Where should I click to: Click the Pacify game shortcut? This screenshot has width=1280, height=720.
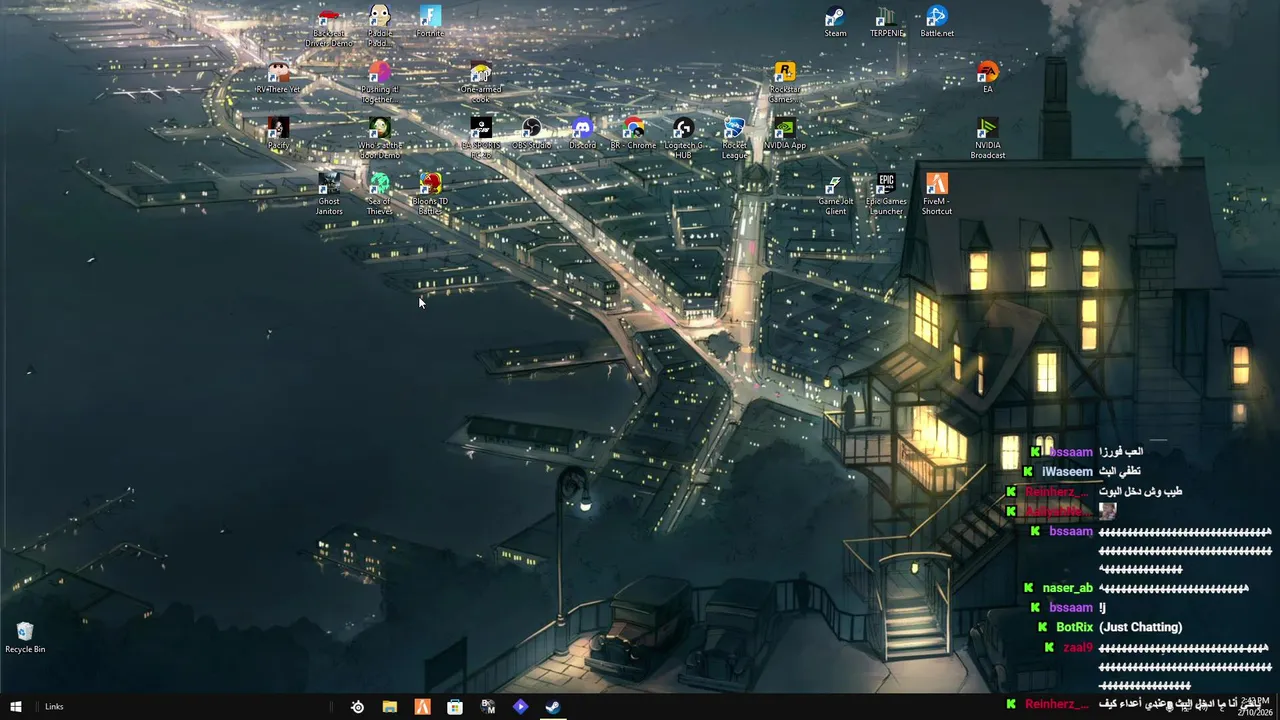click(x=278, y=134)
